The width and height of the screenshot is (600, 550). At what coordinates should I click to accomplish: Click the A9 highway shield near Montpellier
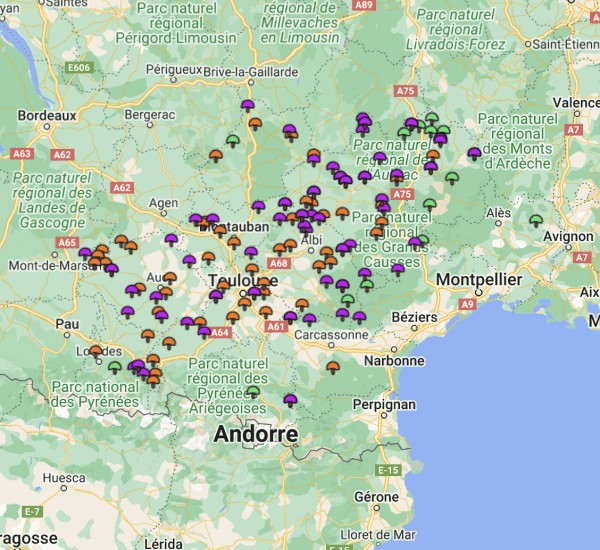coord(467,304)
